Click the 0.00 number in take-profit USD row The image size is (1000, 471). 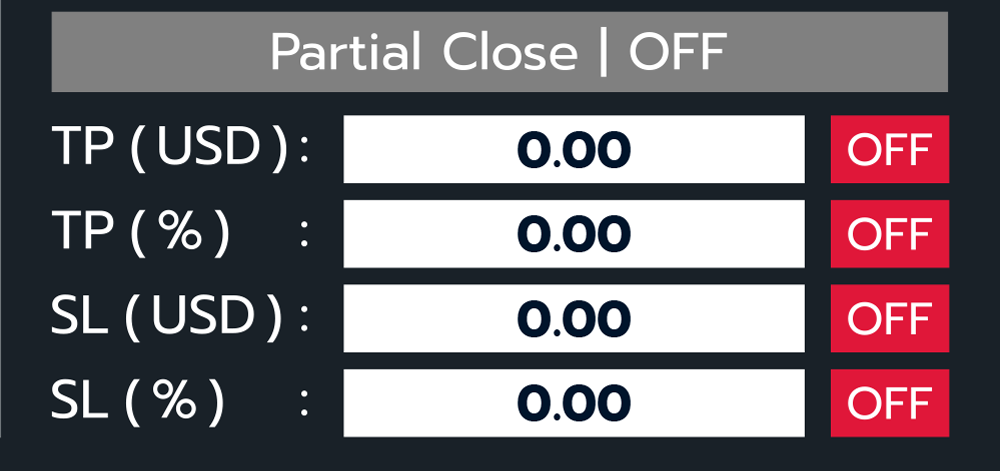tap(573, 150)
